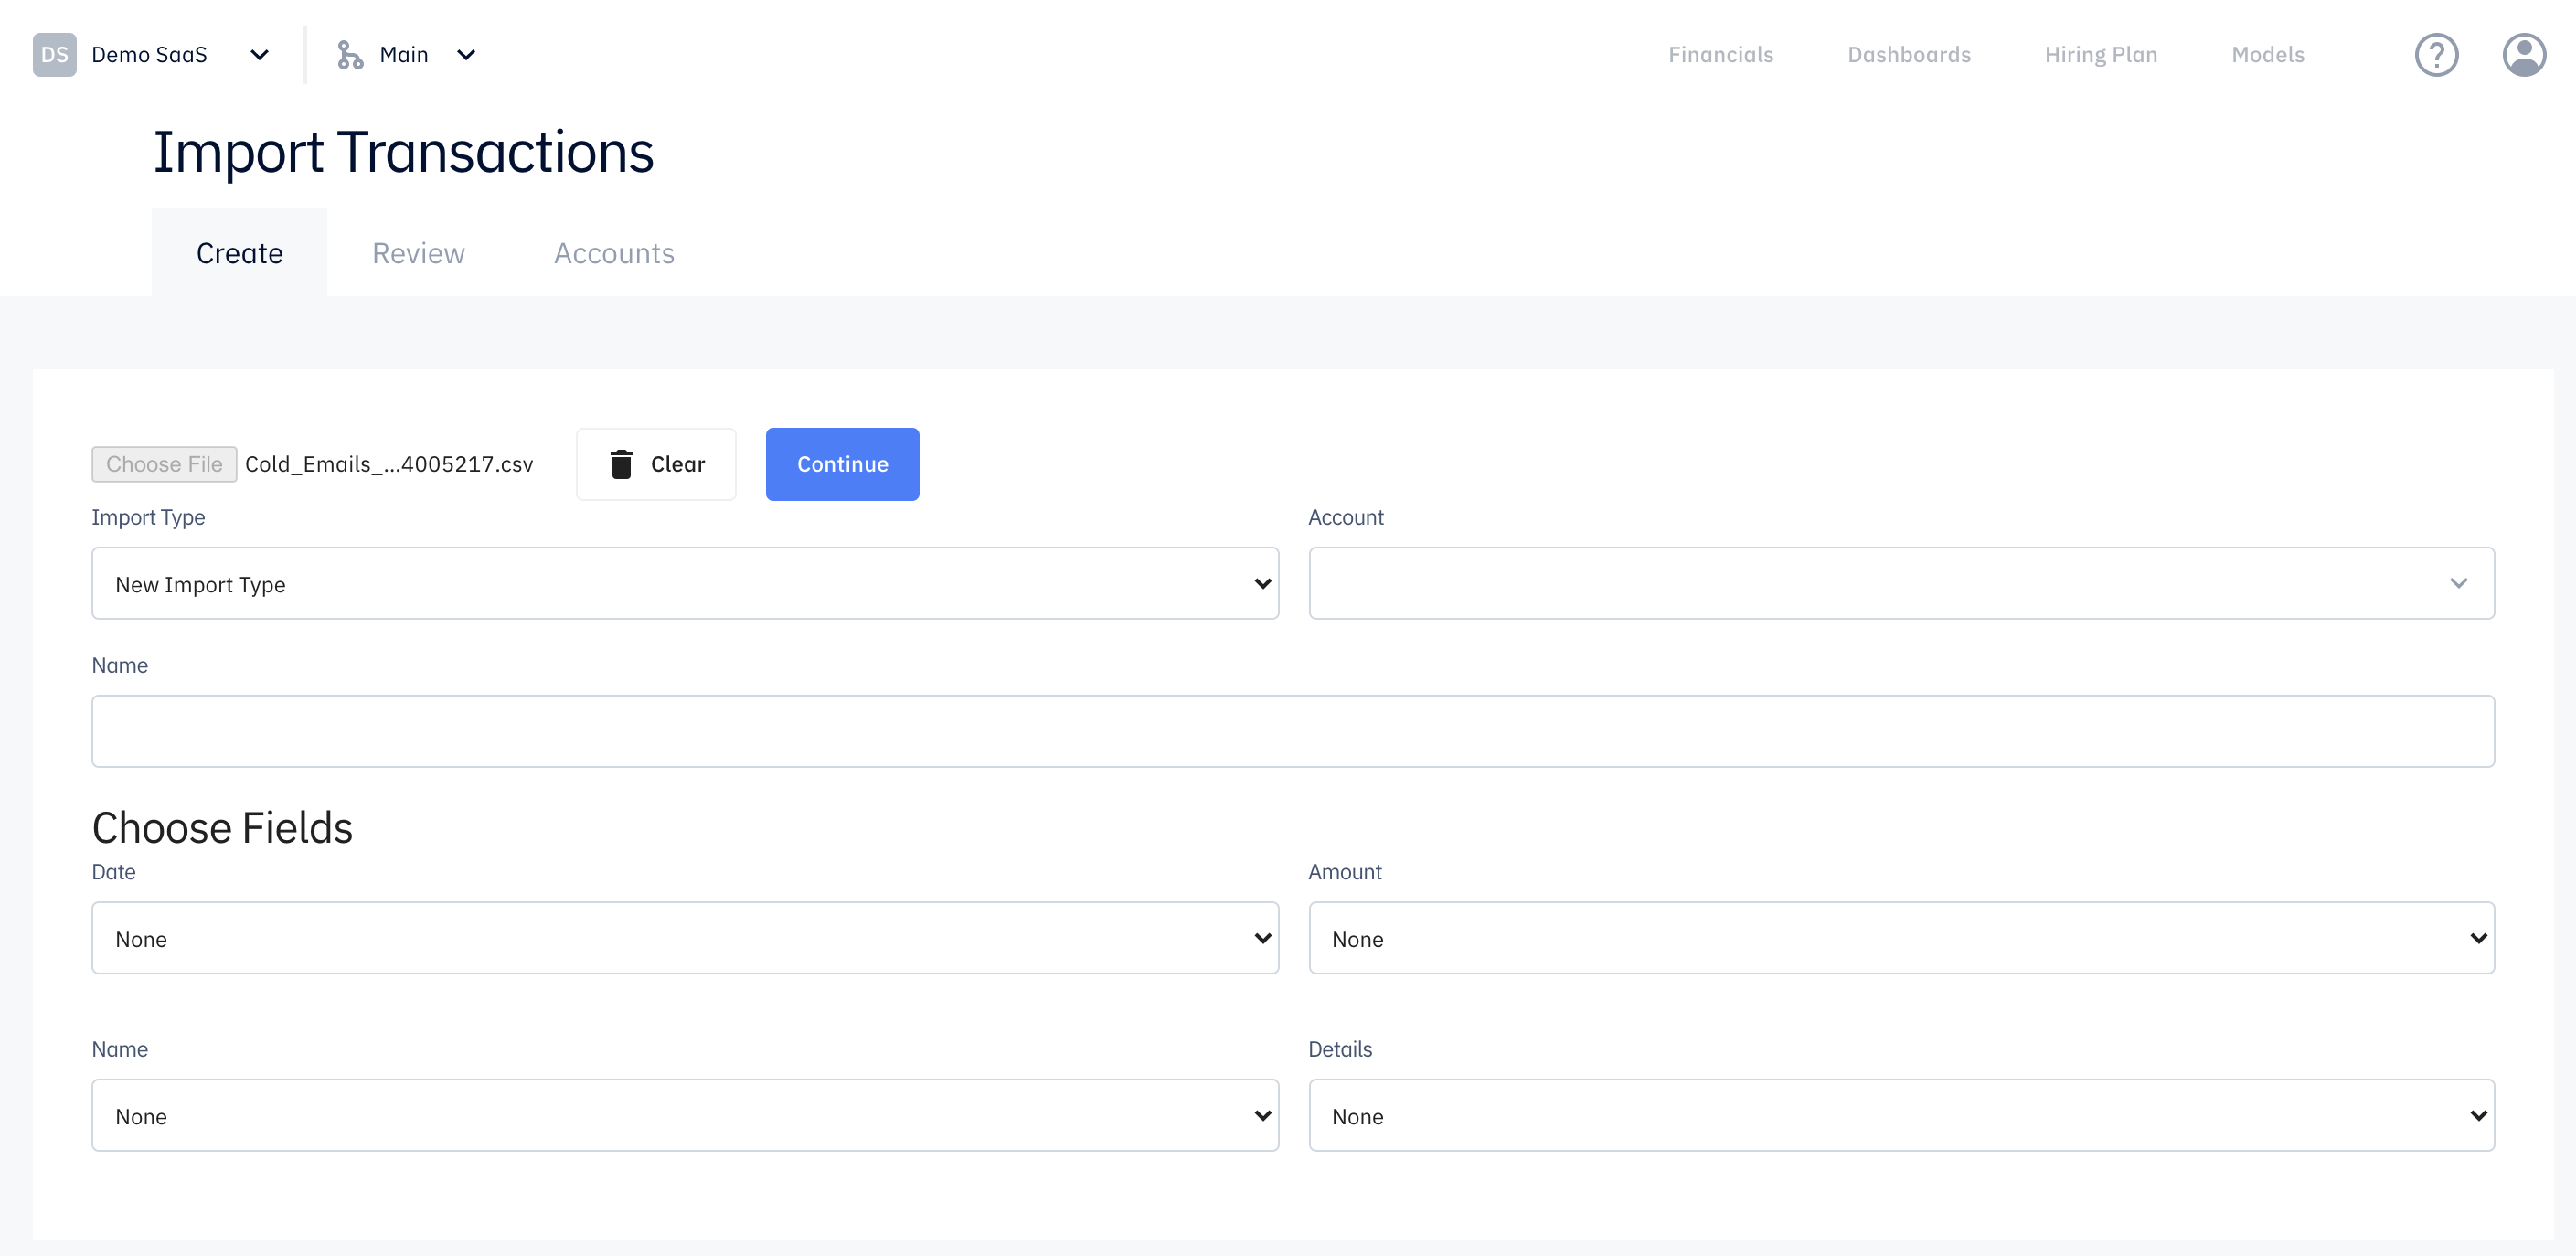This screenshot has height=1256, width=2576.
Task: Click the Clear button label
Action: (678, 464)
